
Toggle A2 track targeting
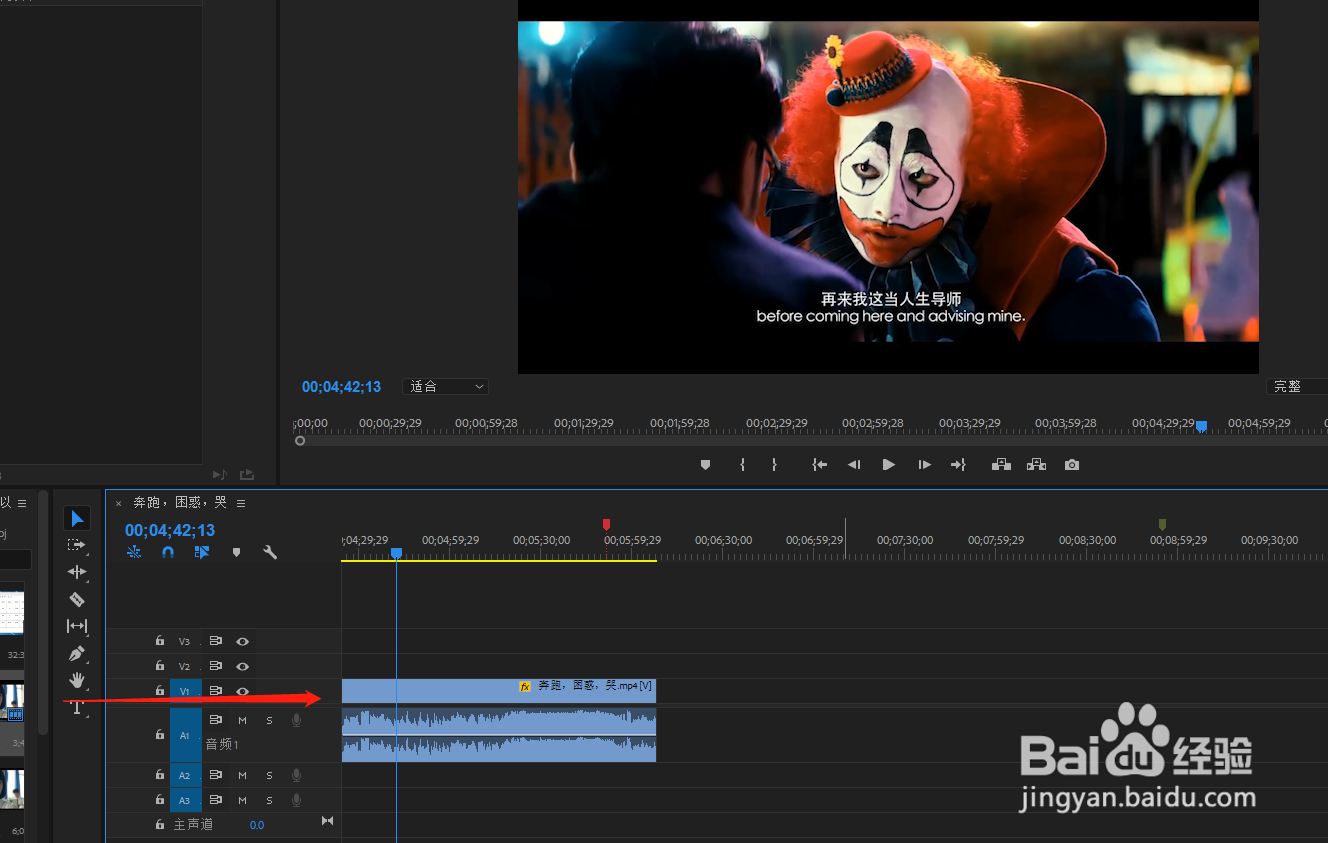point(185,775)
